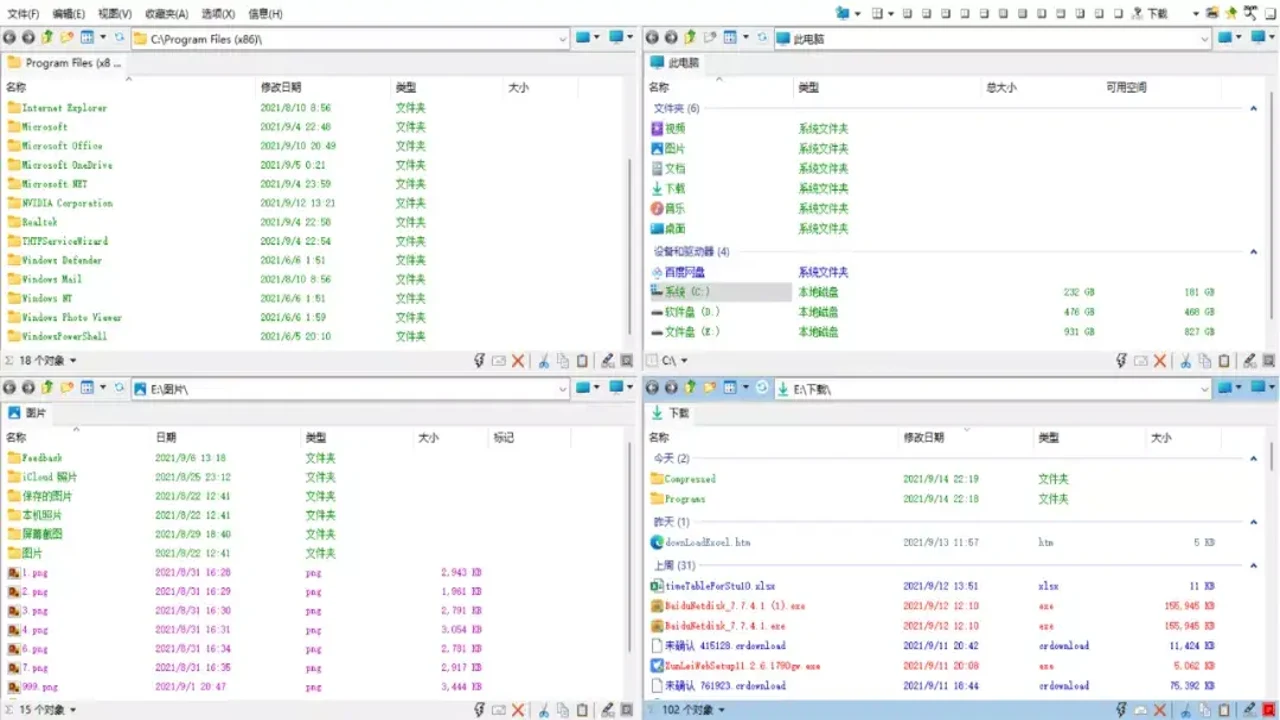Click the scissors cut icon under 此电脑 pane

click(x=1186, y=361)
